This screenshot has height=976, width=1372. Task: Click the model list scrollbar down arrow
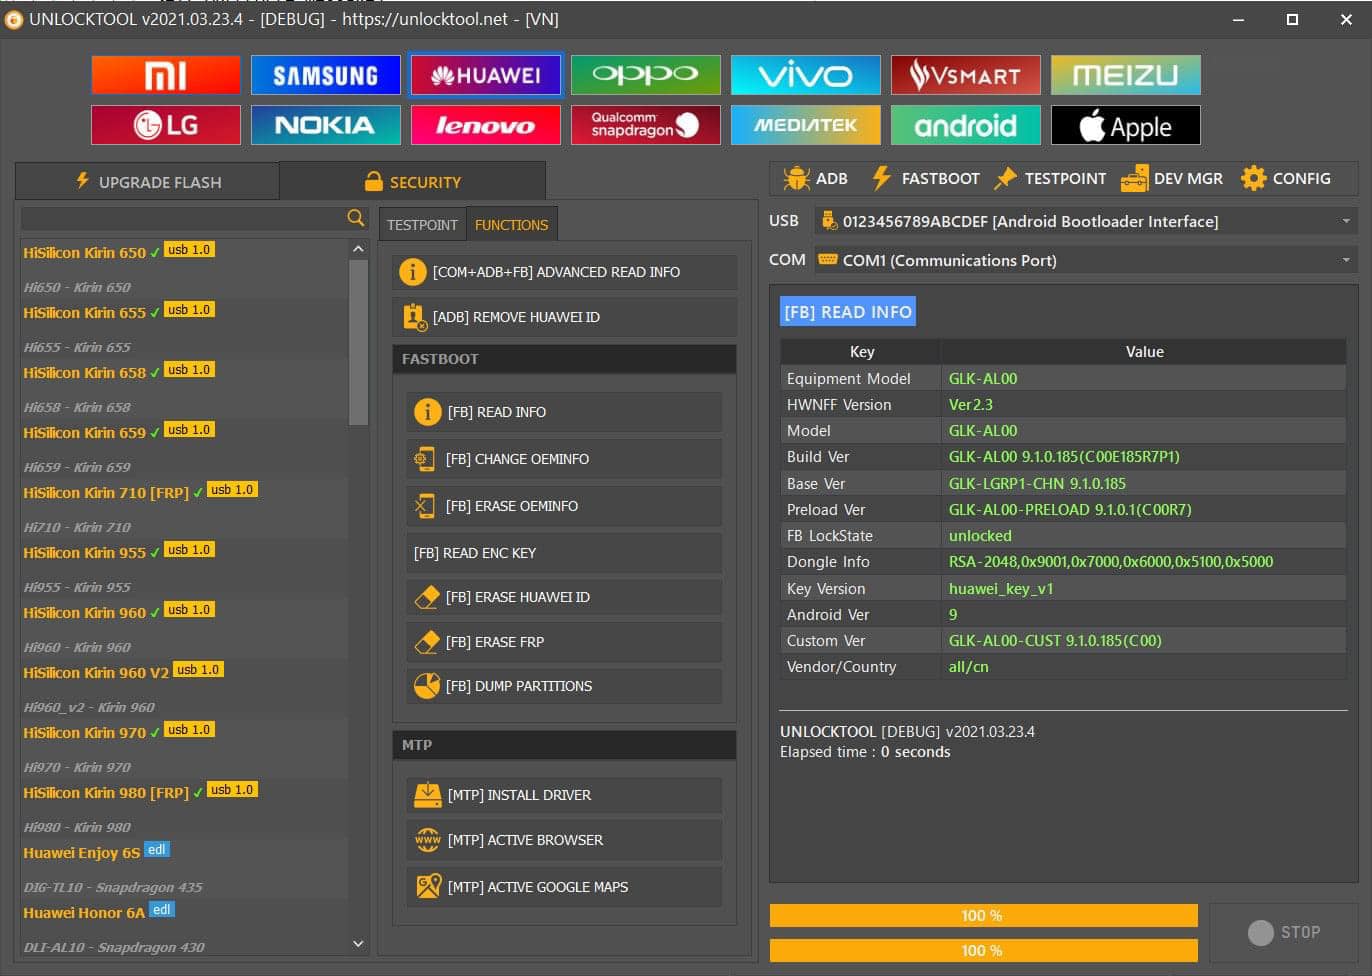click(358, 943)
